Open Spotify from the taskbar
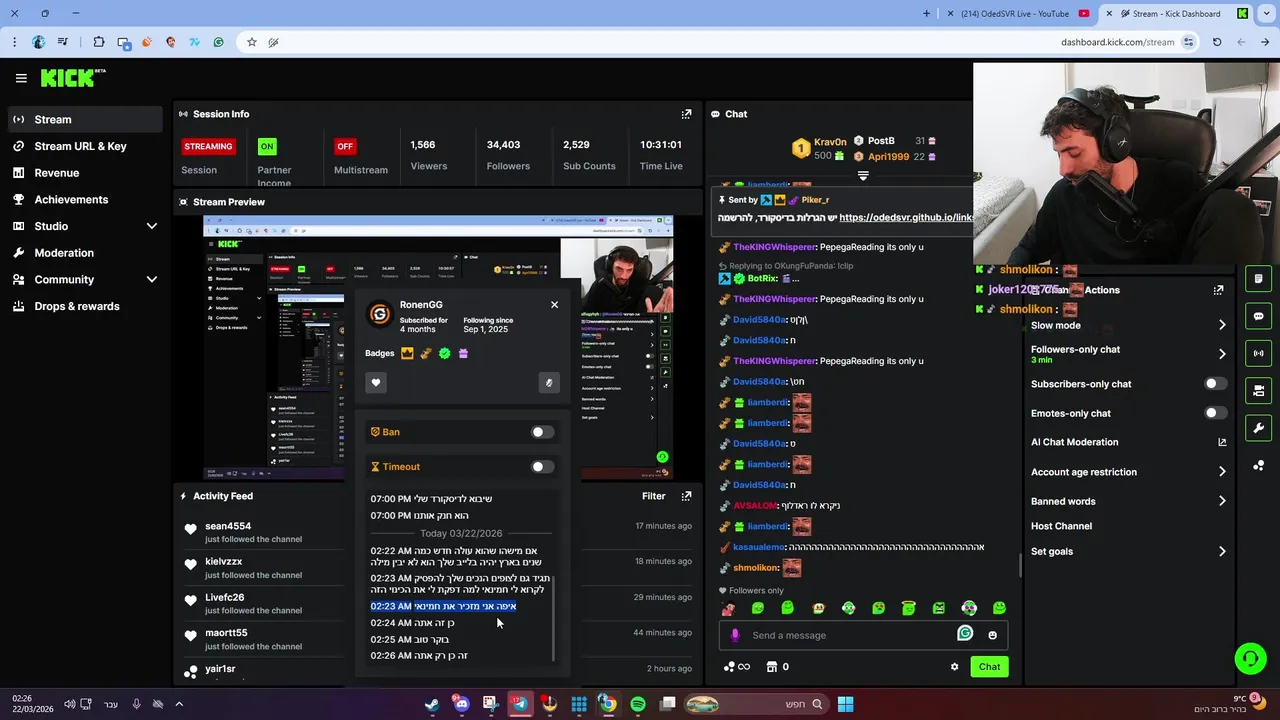 [638, 704]
